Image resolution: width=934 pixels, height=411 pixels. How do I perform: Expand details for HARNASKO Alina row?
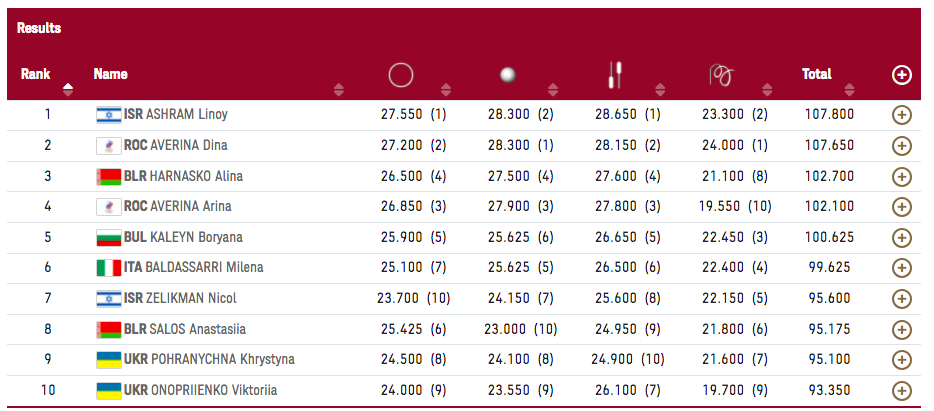(901, 176)
